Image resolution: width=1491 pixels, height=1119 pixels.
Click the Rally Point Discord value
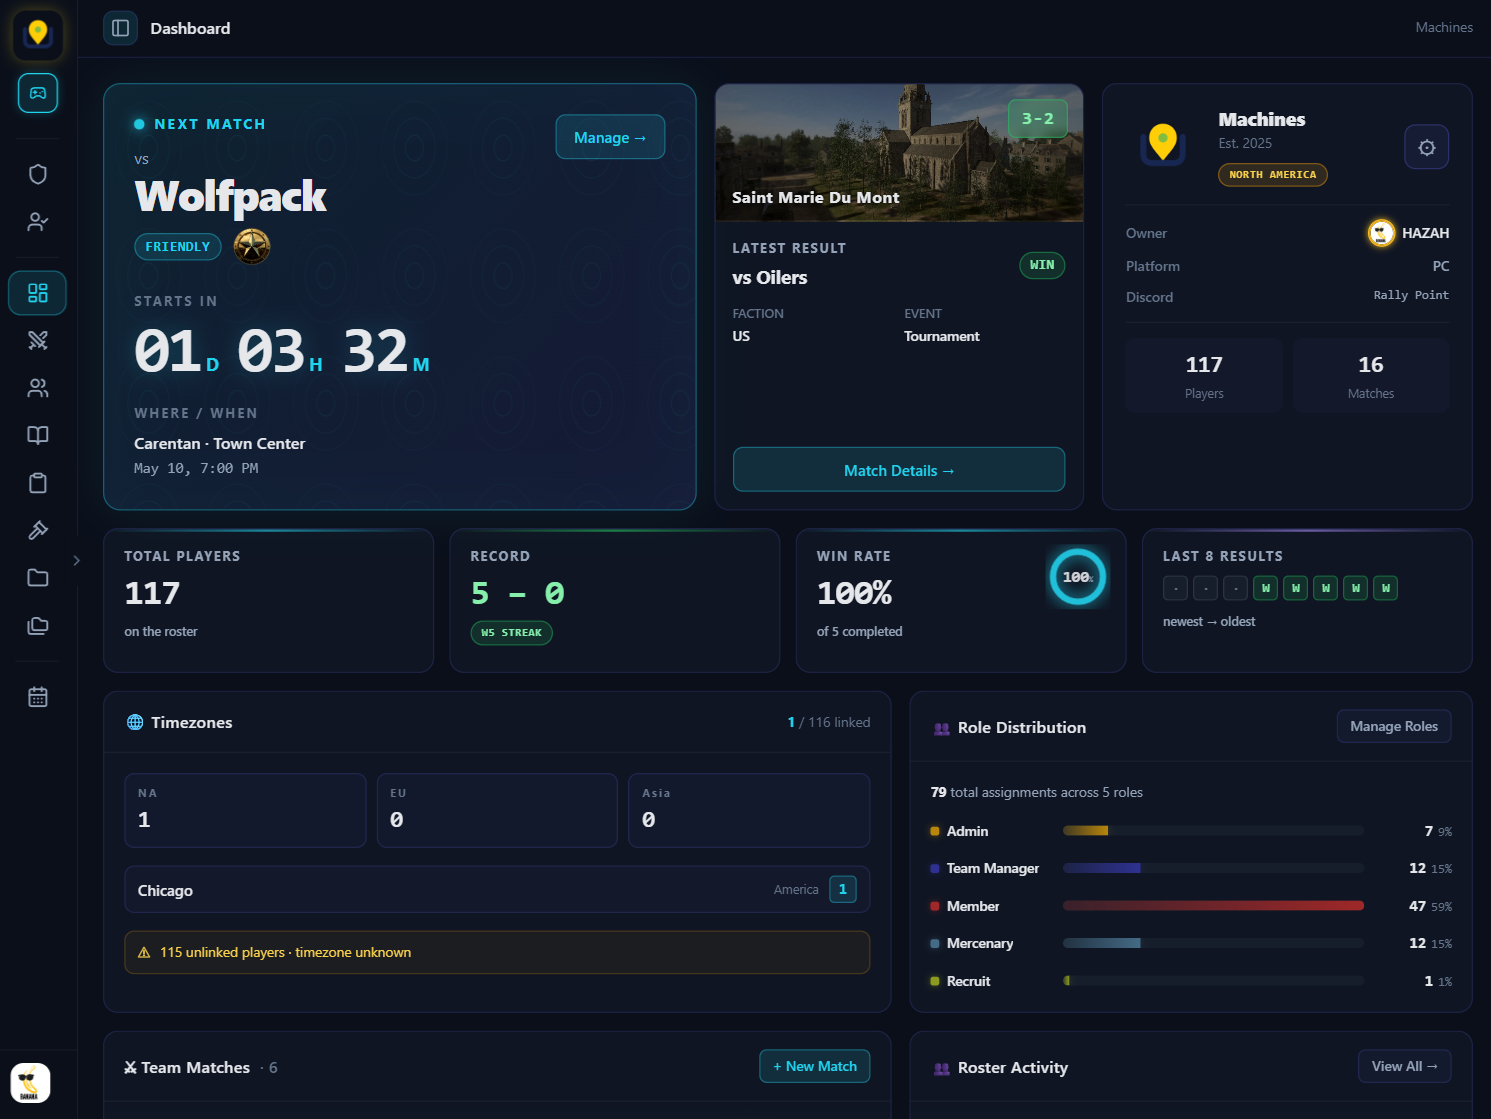pyautogui.click(x=1411, y=296)
